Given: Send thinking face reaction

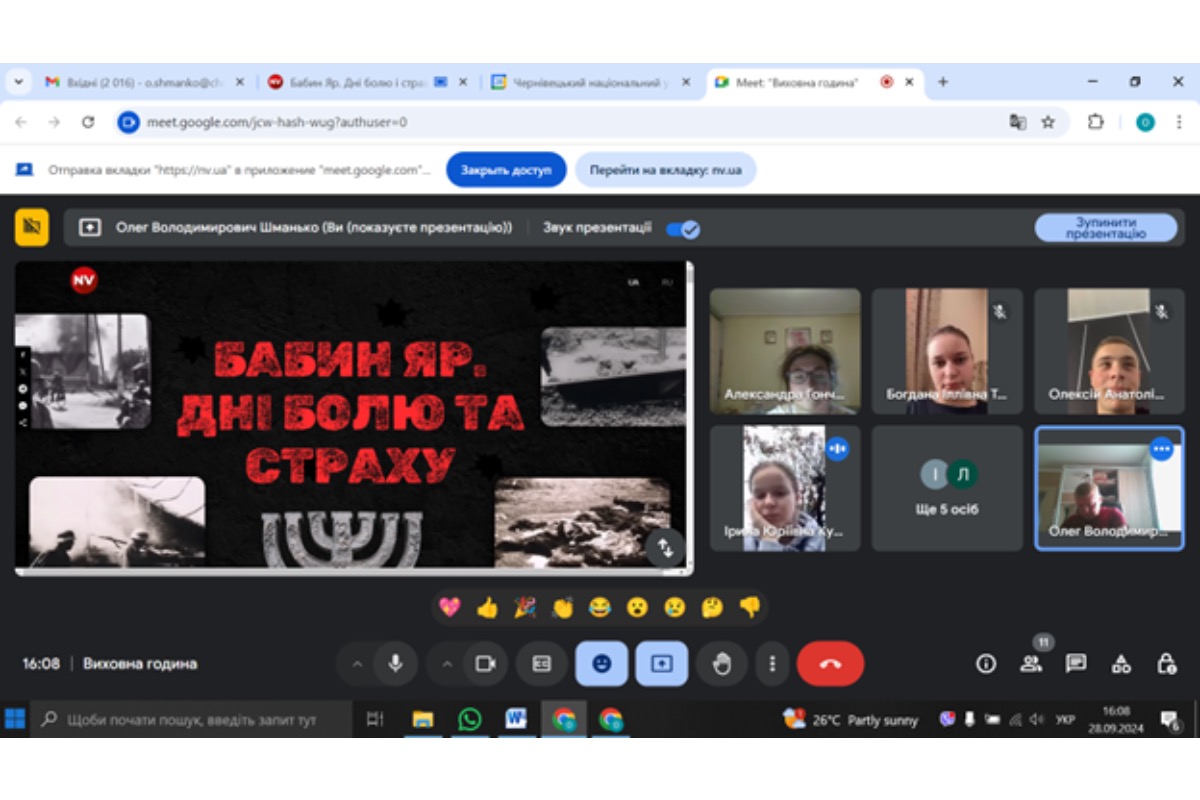Looking at the screenshot, I should coord(712,606).
